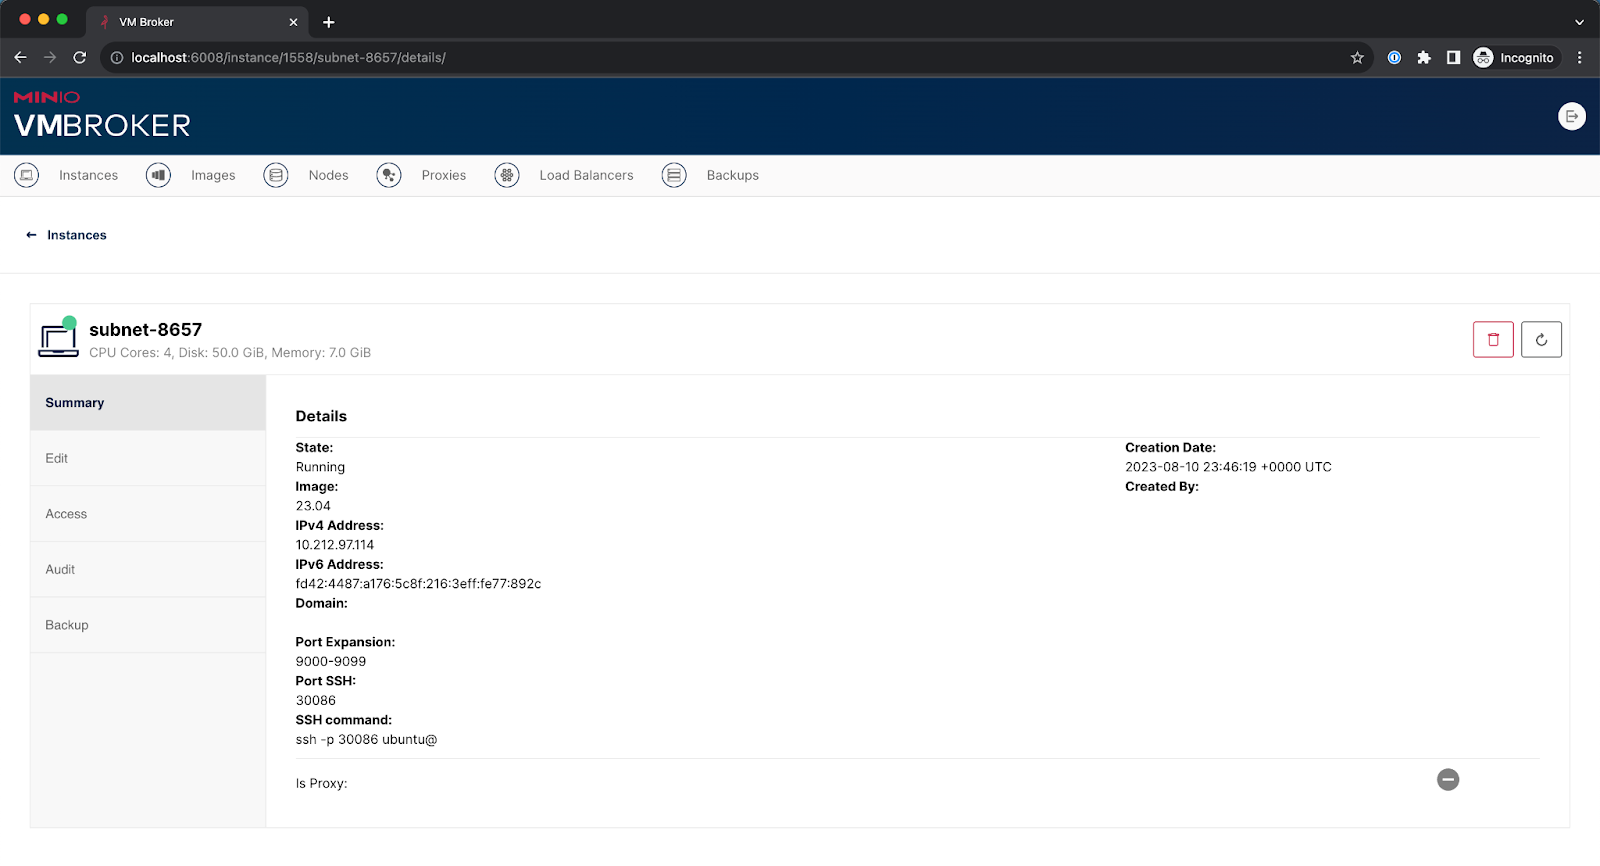Viewport: 1600px width, 866px height.
Task: Click the Images nav icon
Action: pos(158,175)
